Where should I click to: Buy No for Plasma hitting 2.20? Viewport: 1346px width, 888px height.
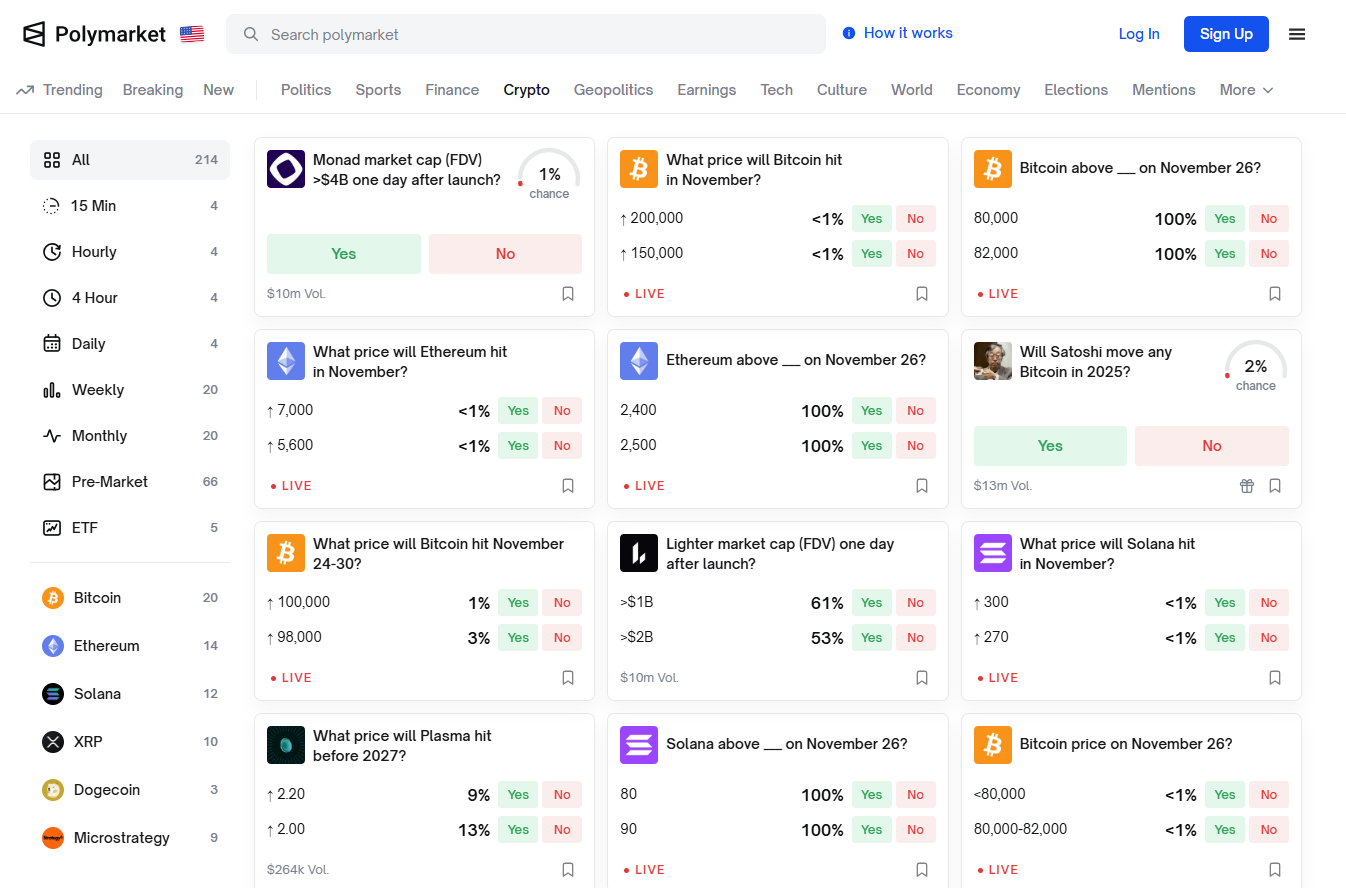click(x=562, y=795)
